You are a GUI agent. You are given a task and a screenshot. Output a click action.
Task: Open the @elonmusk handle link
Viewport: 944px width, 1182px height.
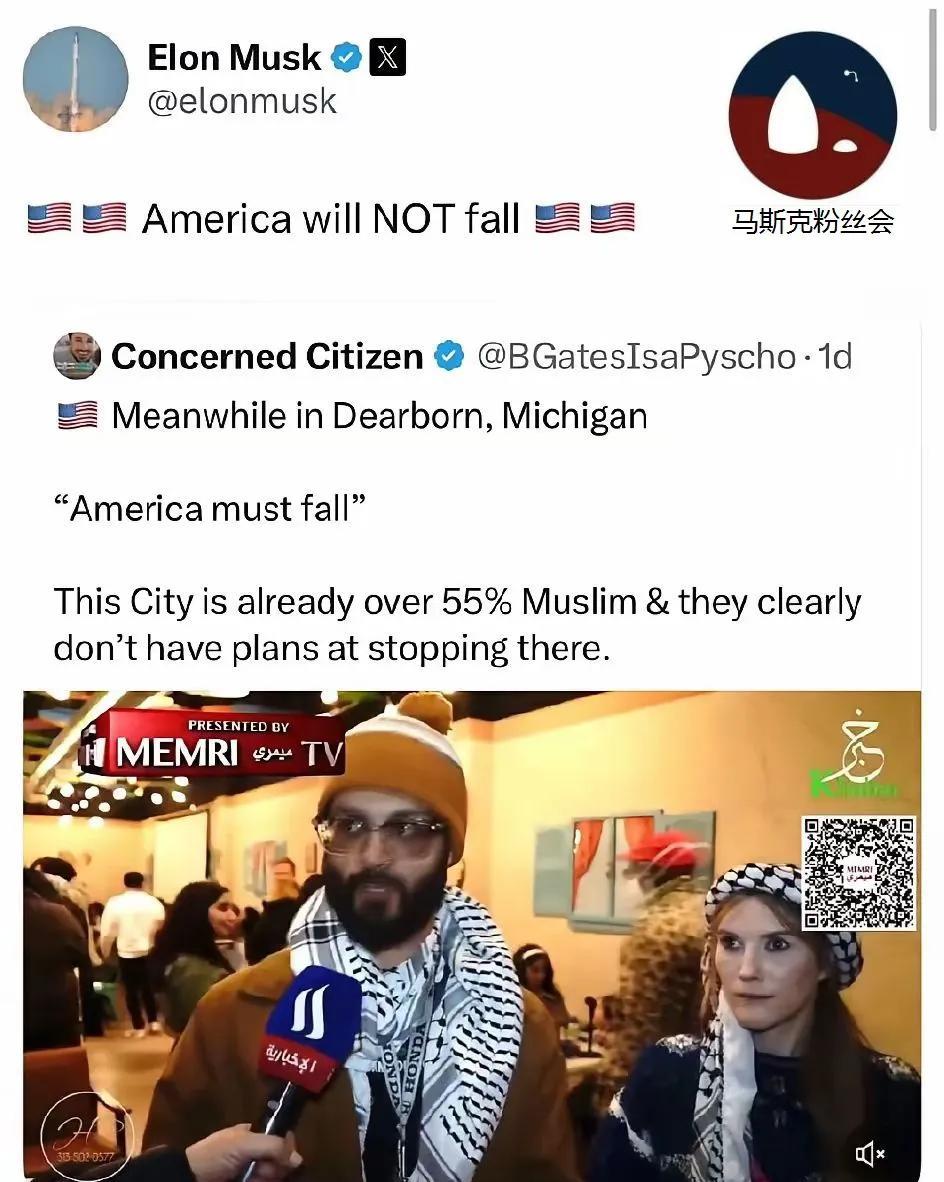click(x=242, y=101)
